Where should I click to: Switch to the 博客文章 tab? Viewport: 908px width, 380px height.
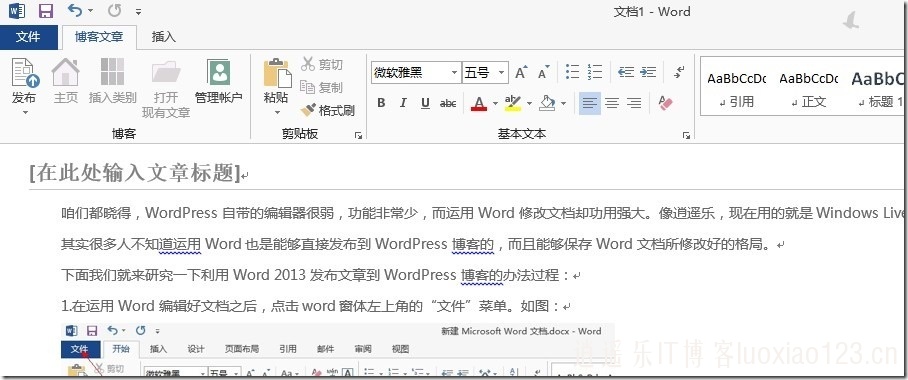pyautogui.click(x=99, y=37)
